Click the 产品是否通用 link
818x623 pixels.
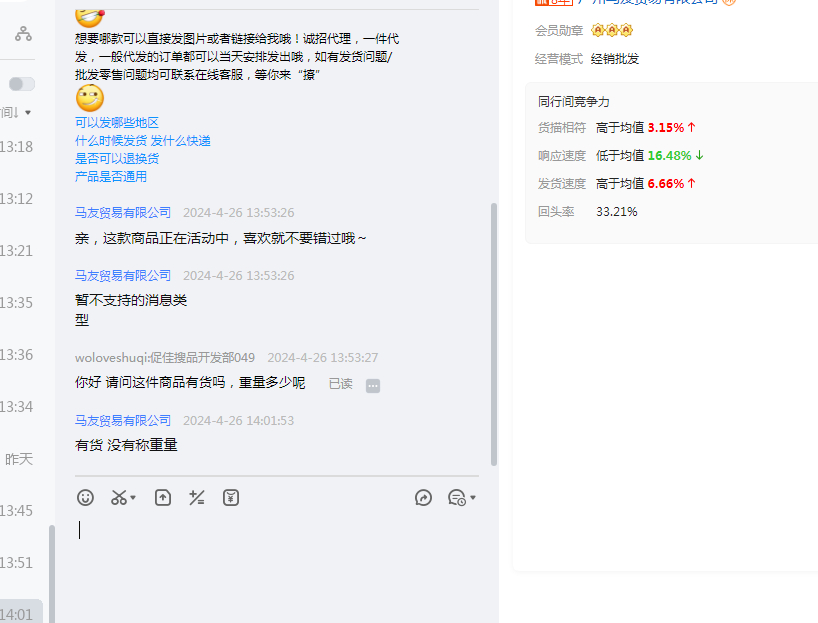click(x=110, y=176)
